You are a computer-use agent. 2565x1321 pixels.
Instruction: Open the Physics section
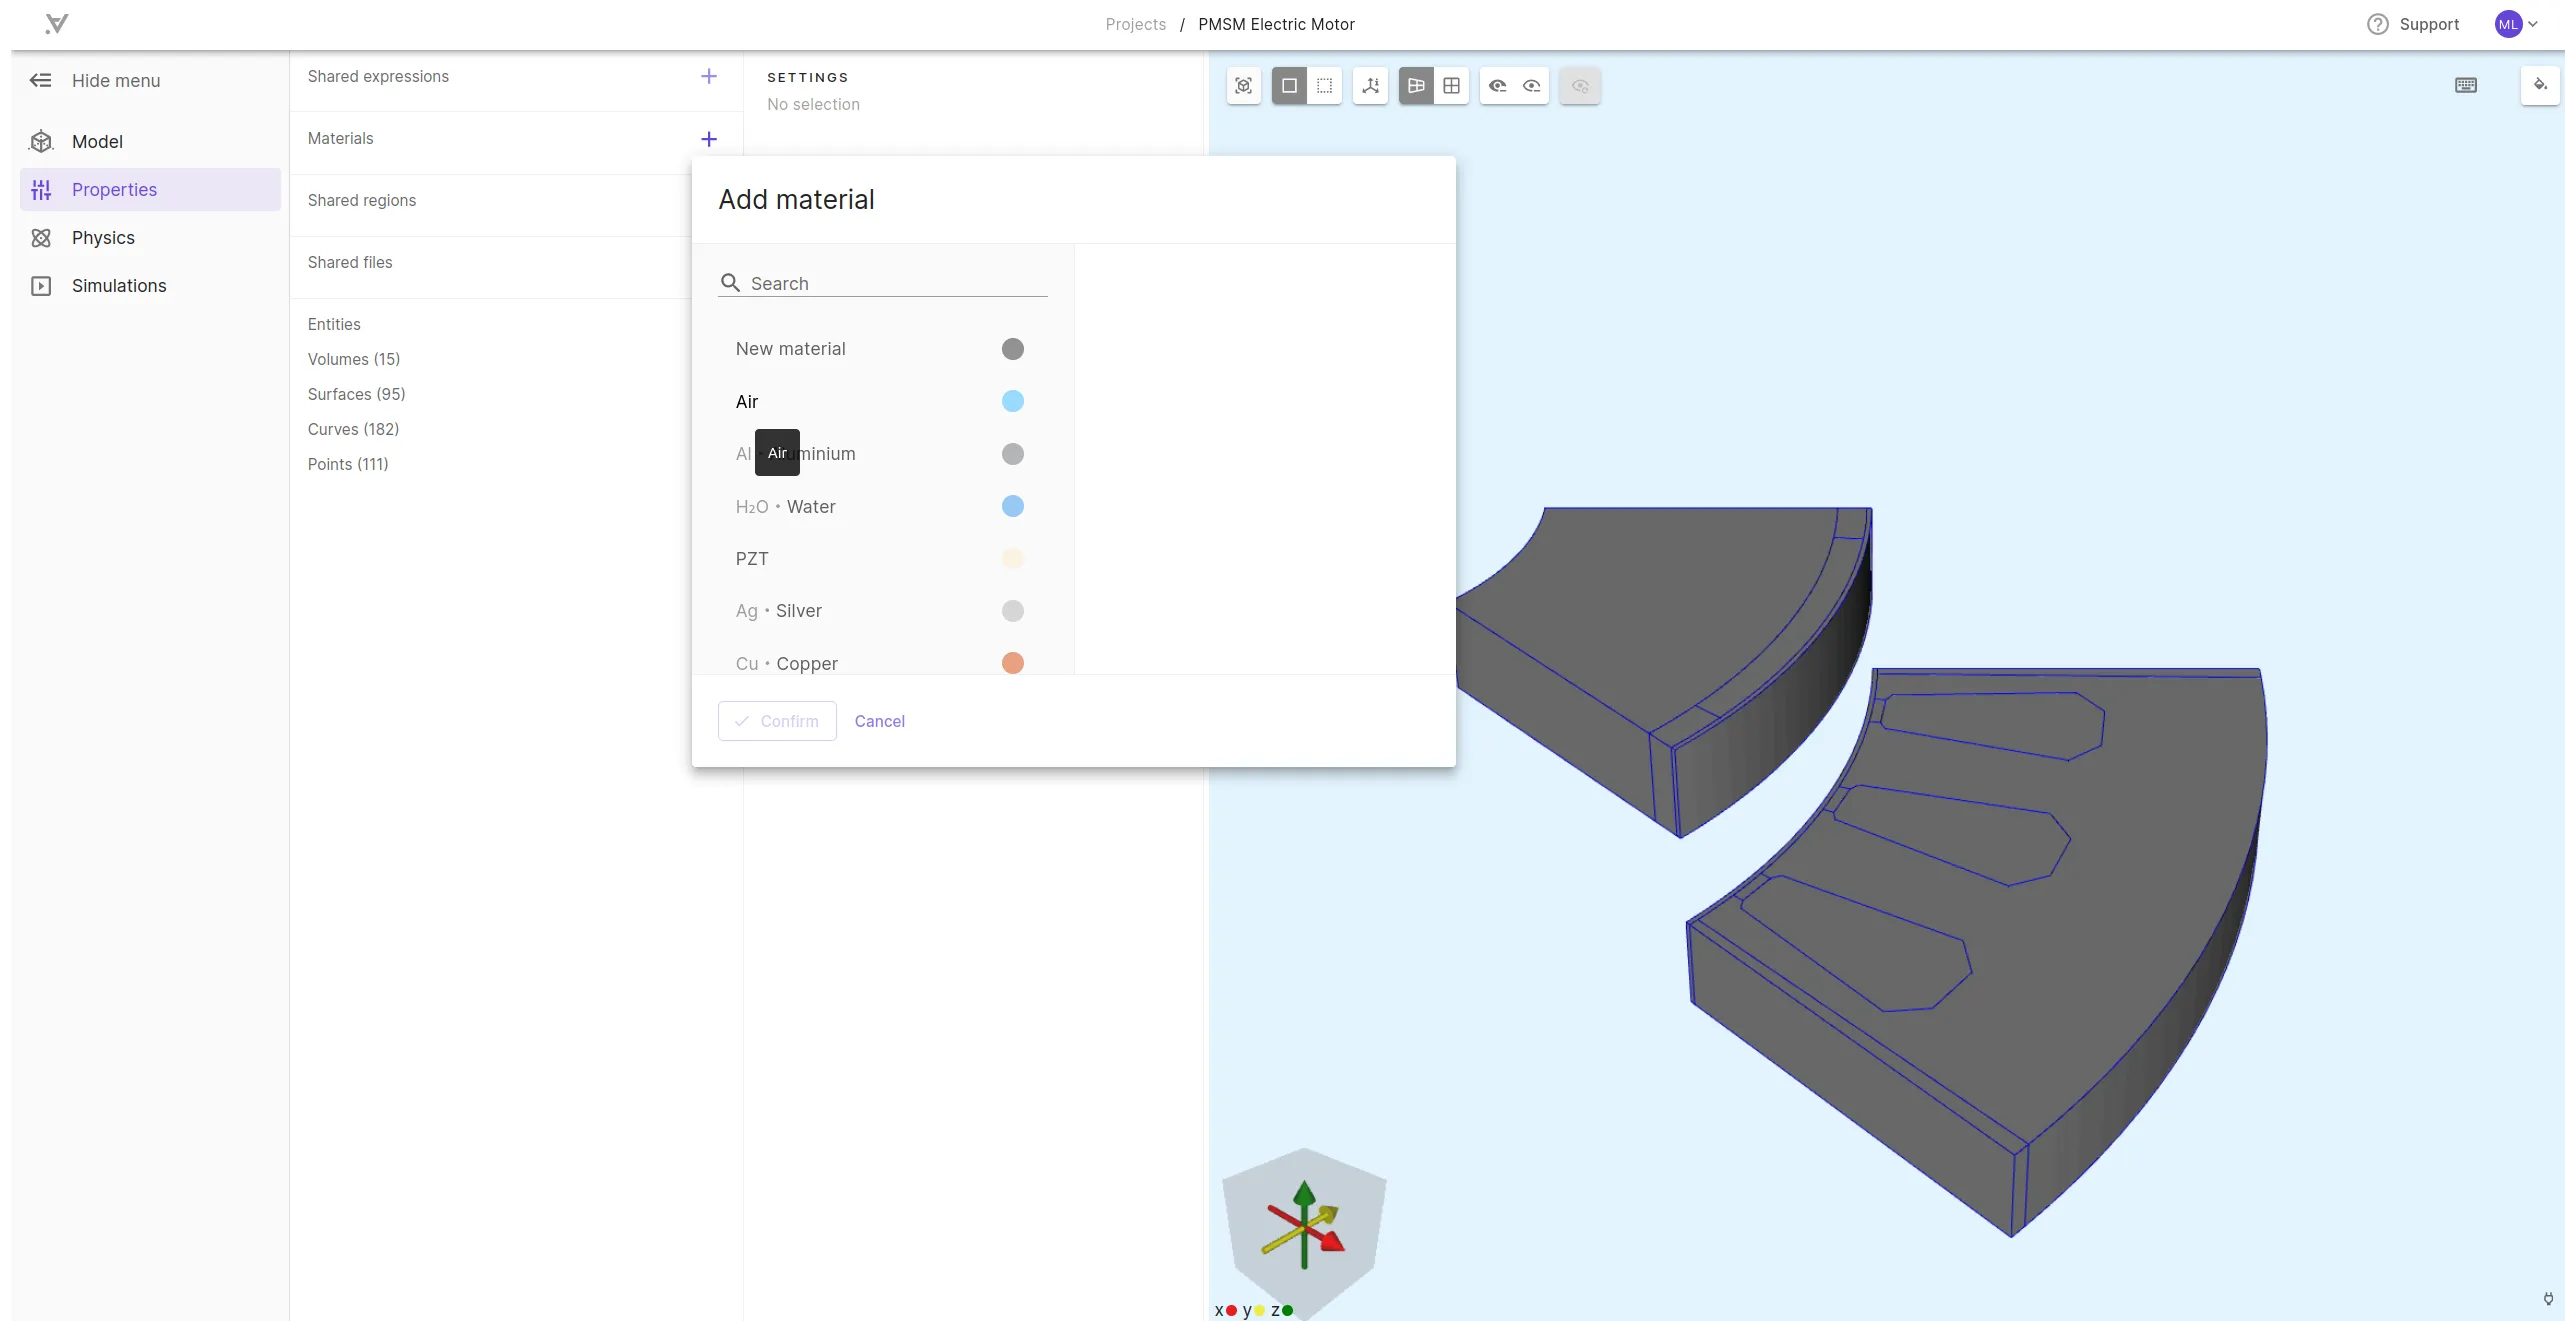[150, 237]
